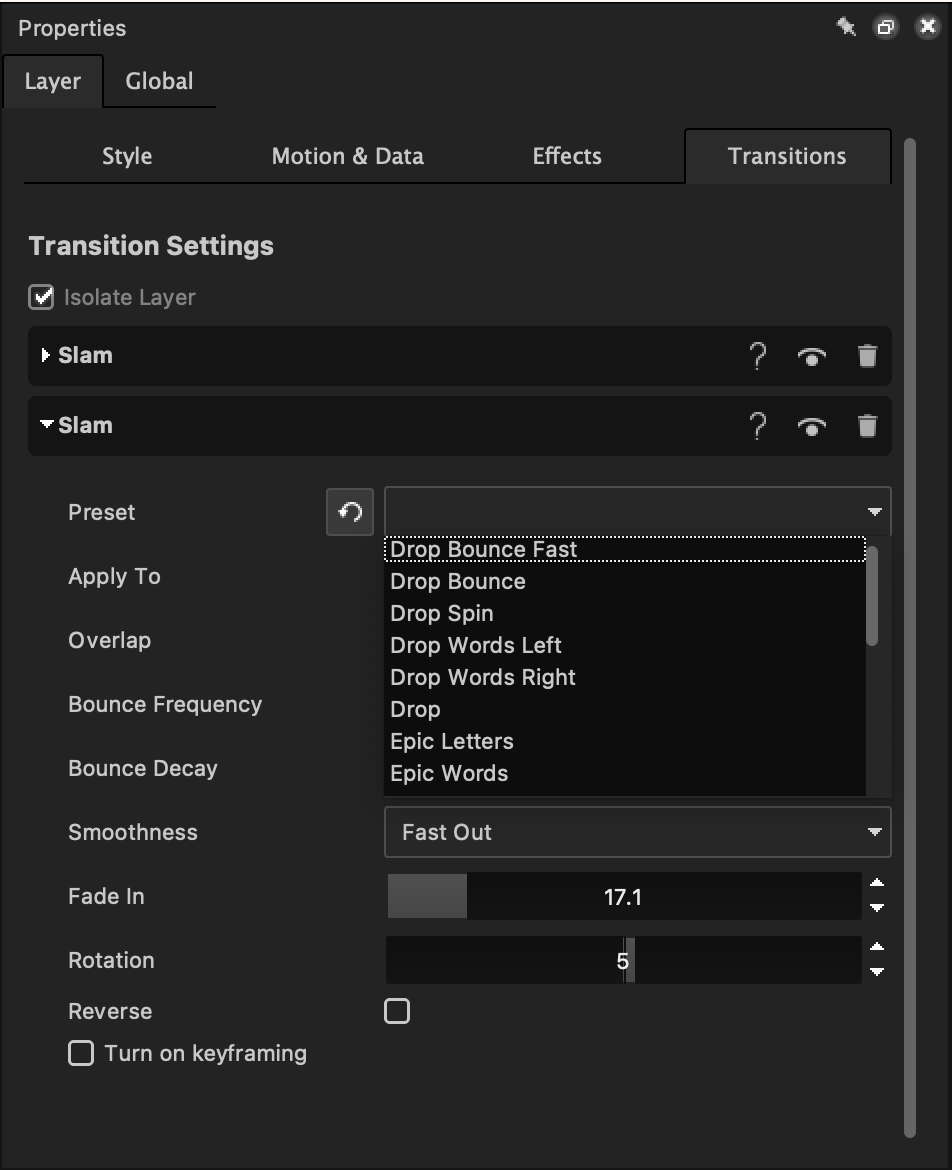Image resolution: width=952 pixels, height=1170 pixels.
Task: Click the Rotation slider showing 5
Action: [x=624, y=960]
